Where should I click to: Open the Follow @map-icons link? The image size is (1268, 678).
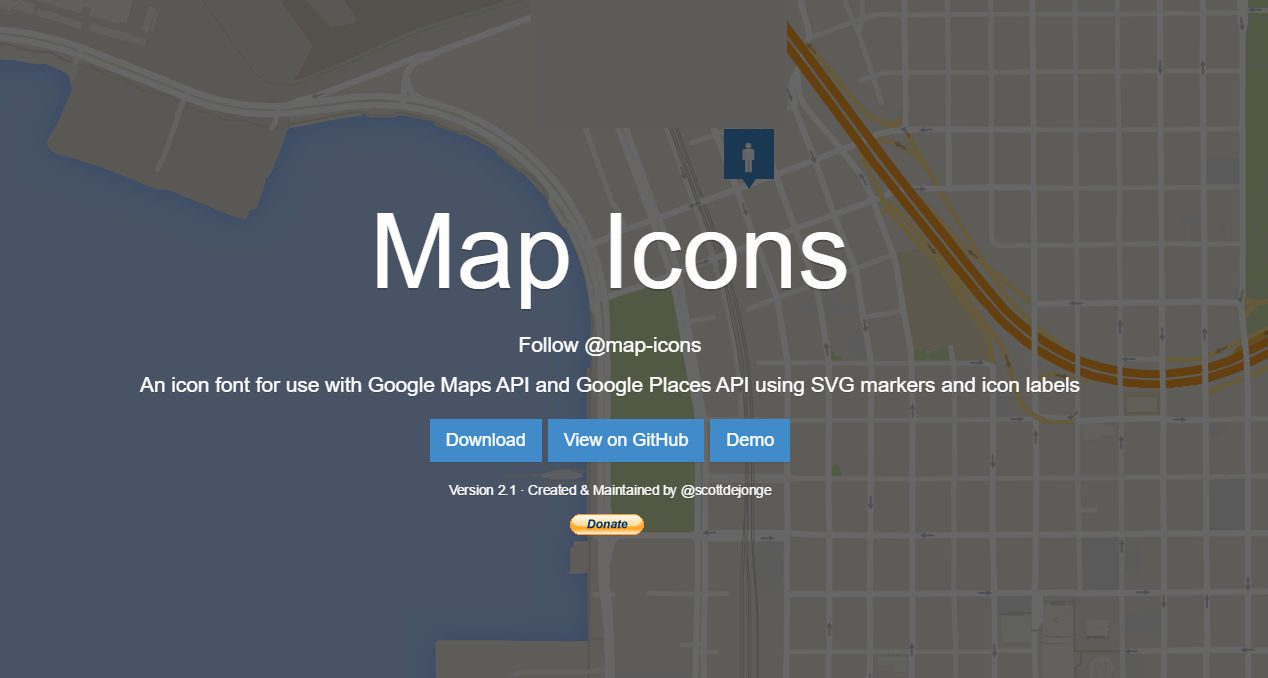pos(609,345)
